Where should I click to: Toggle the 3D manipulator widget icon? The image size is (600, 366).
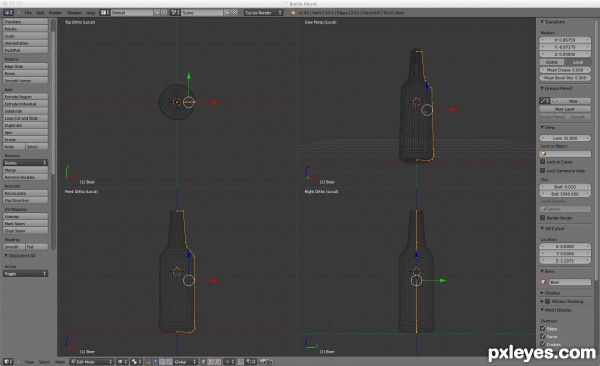(148, 361)
